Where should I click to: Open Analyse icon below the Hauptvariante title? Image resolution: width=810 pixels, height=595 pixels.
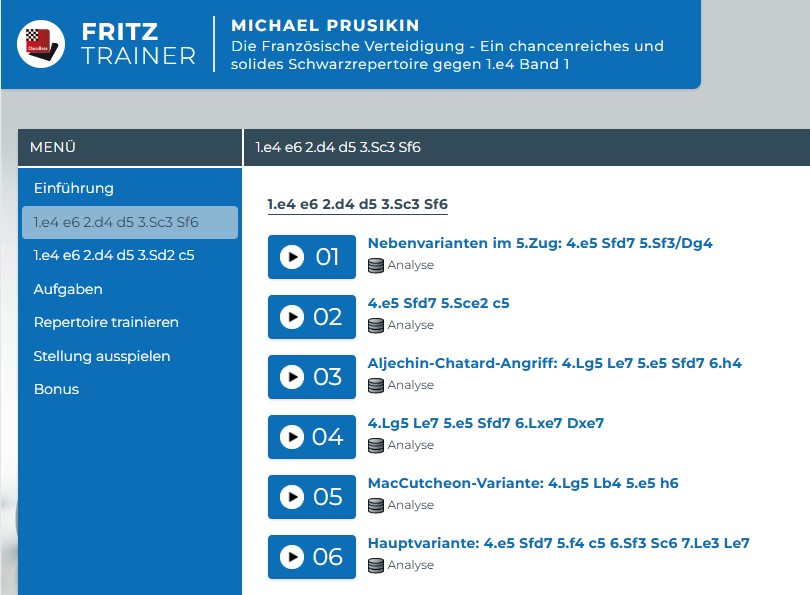(x=376, y=565)
